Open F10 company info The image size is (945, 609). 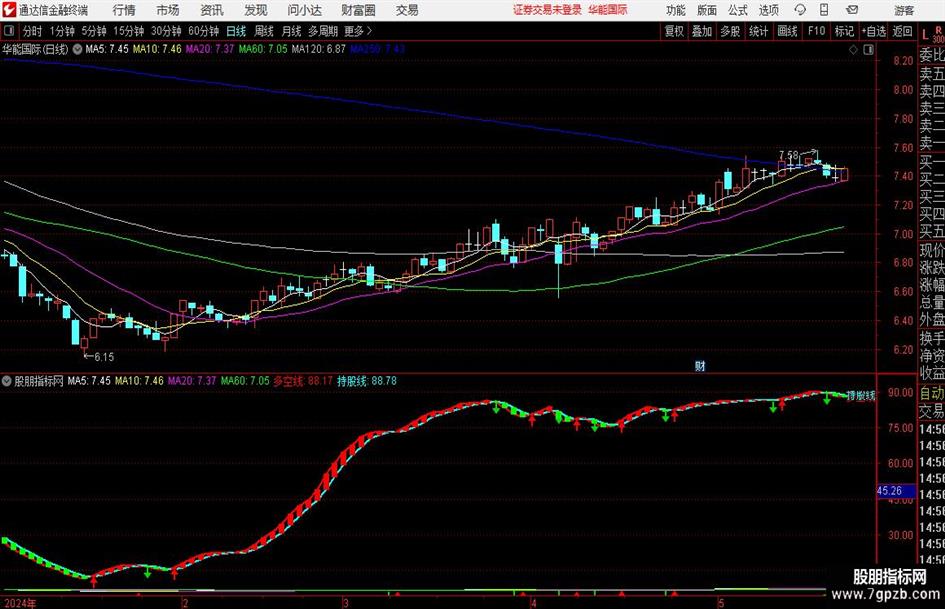[x=817, y=31]
